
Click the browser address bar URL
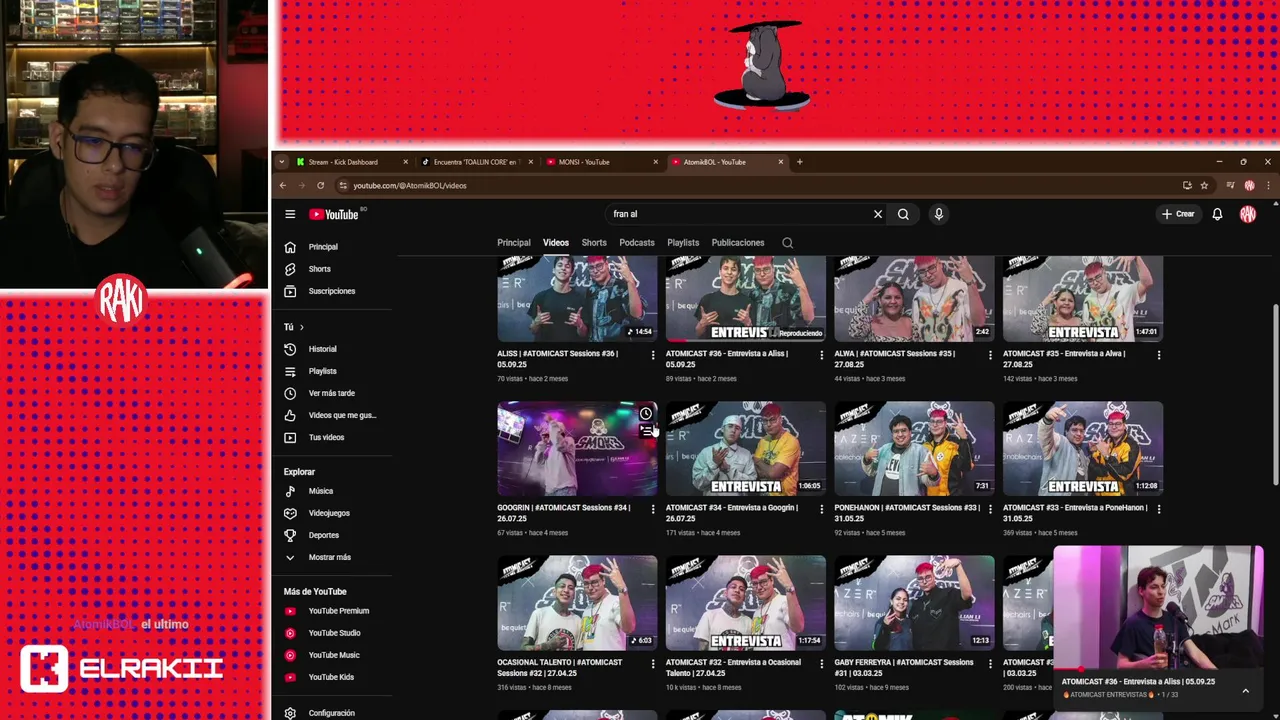[410, 186]
